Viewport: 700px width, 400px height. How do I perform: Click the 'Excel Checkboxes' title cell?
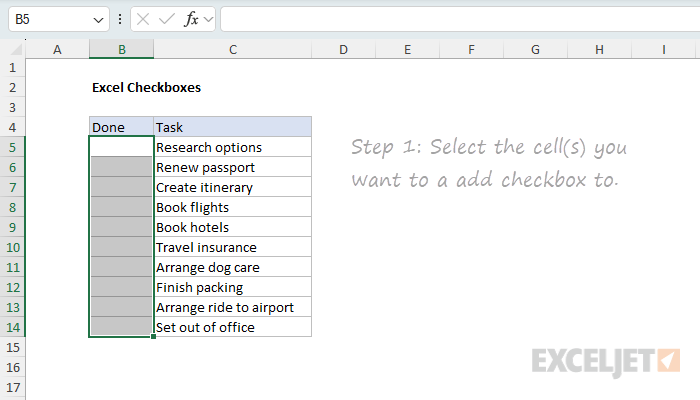click(x=146, y=88)
